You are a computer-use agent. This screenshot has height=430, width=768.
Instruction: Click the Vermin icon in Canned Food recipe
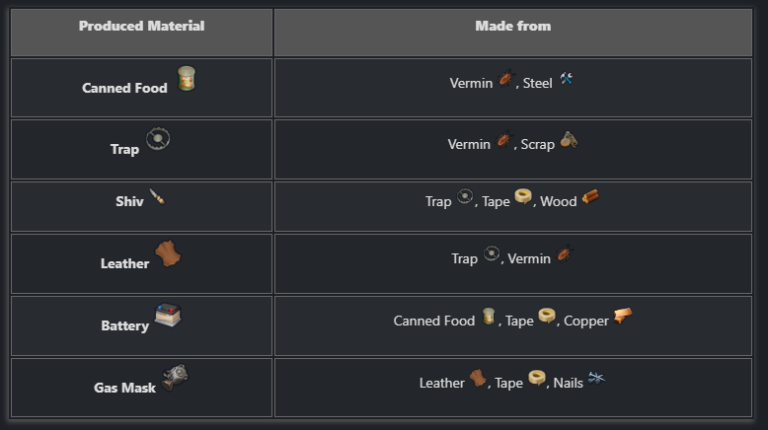(507, 80)
